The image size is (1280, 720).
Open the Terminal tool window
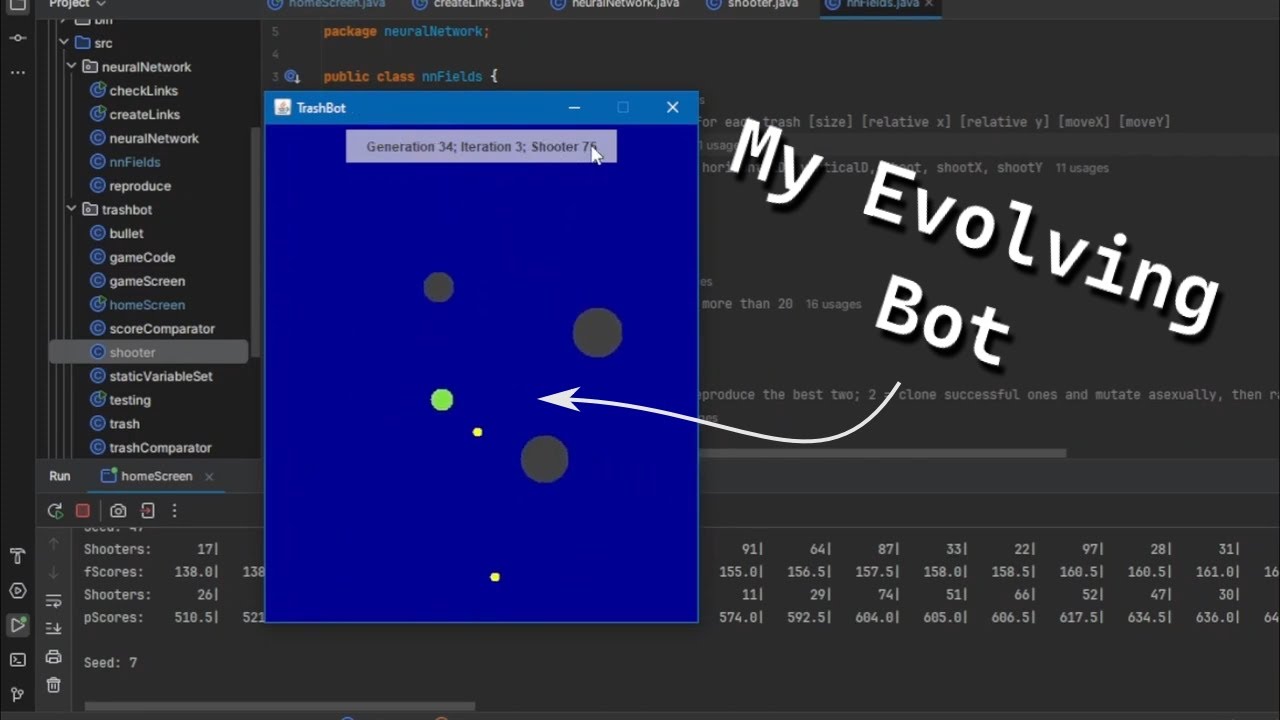click(17, 660)
